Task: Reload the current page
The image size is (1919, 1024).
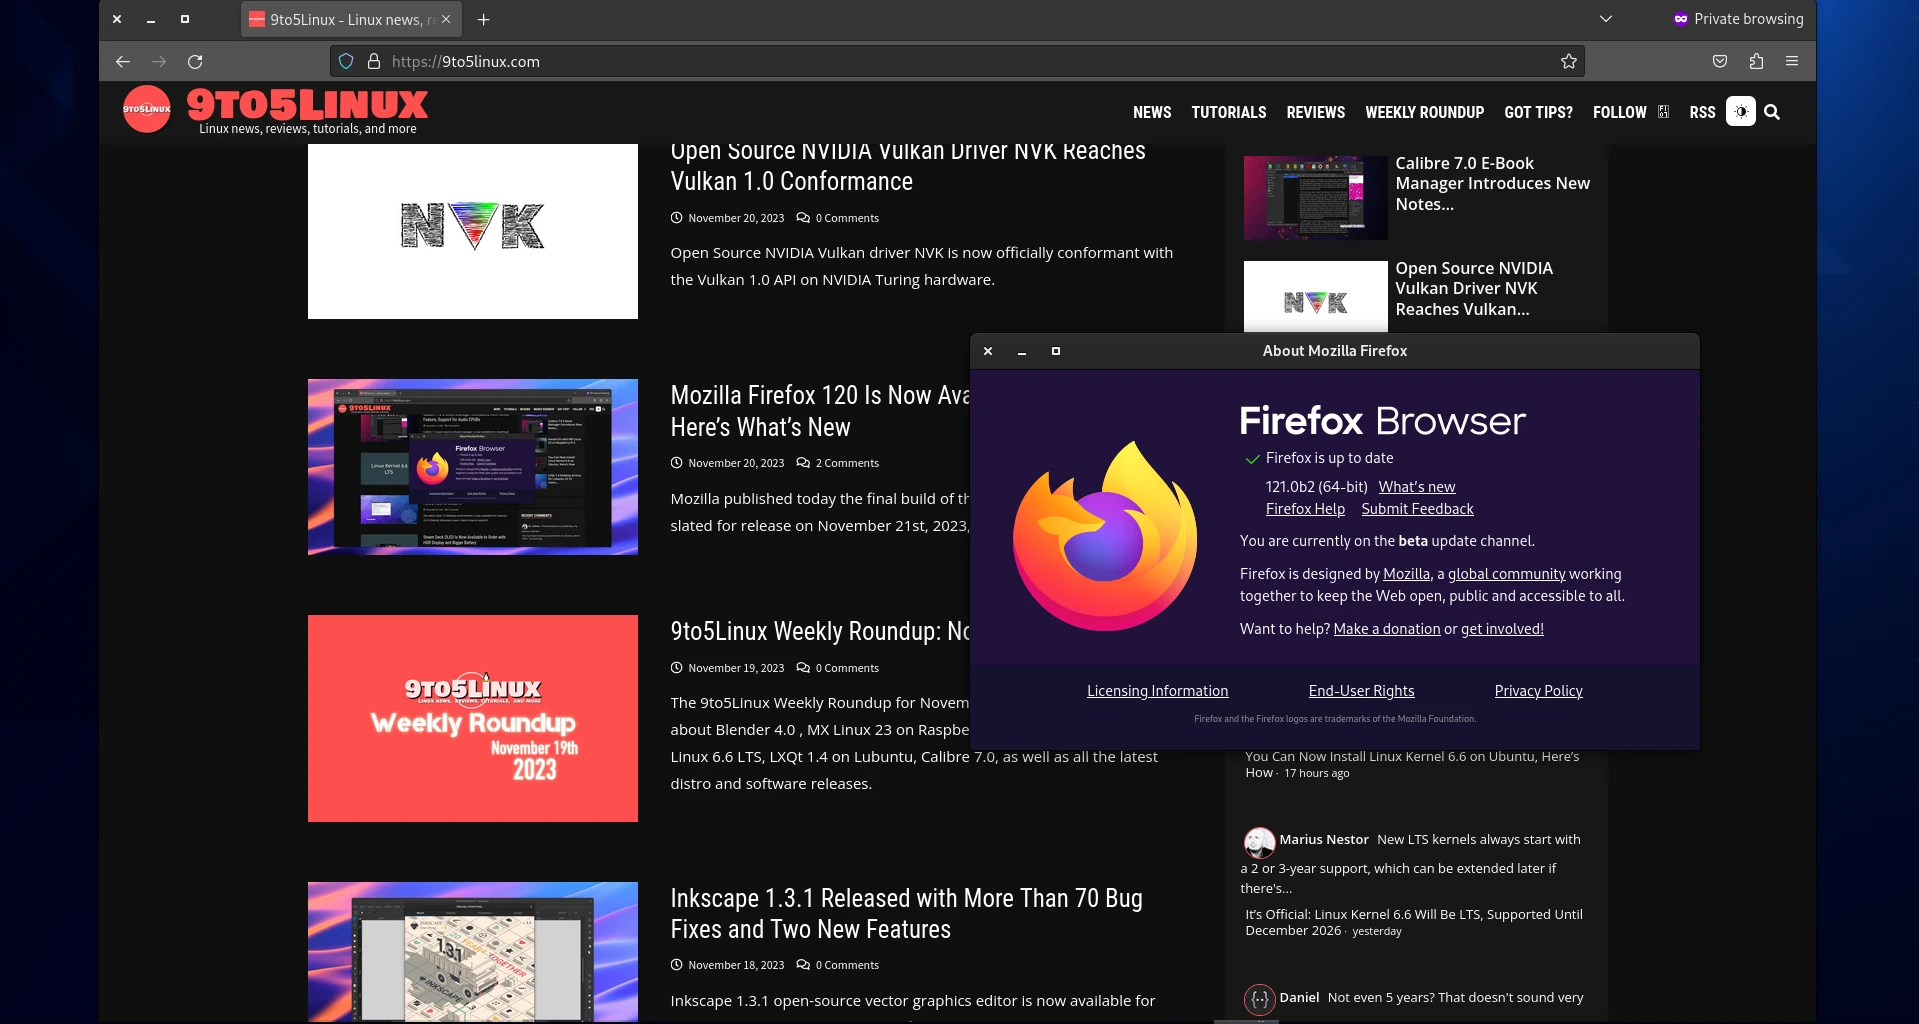Action: [196, 61]
